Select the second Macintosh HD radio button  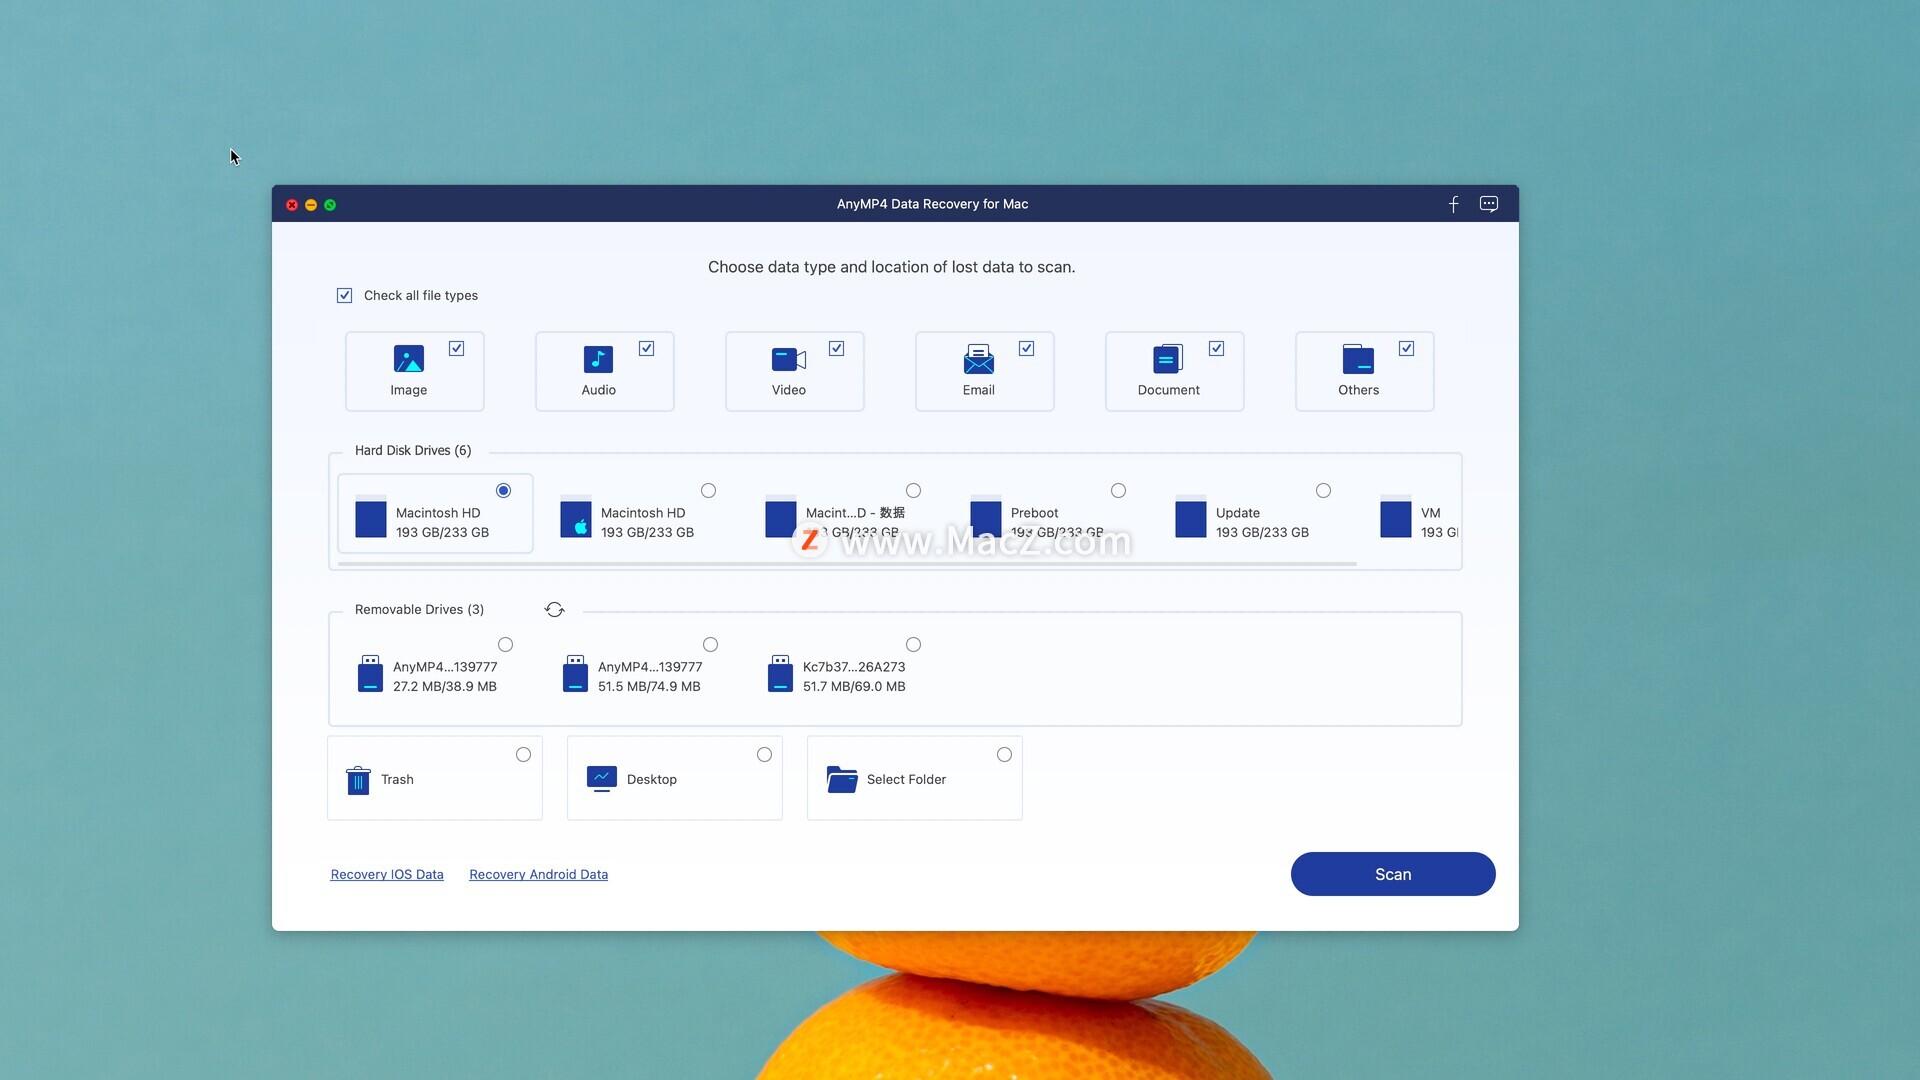click(708, 490)
